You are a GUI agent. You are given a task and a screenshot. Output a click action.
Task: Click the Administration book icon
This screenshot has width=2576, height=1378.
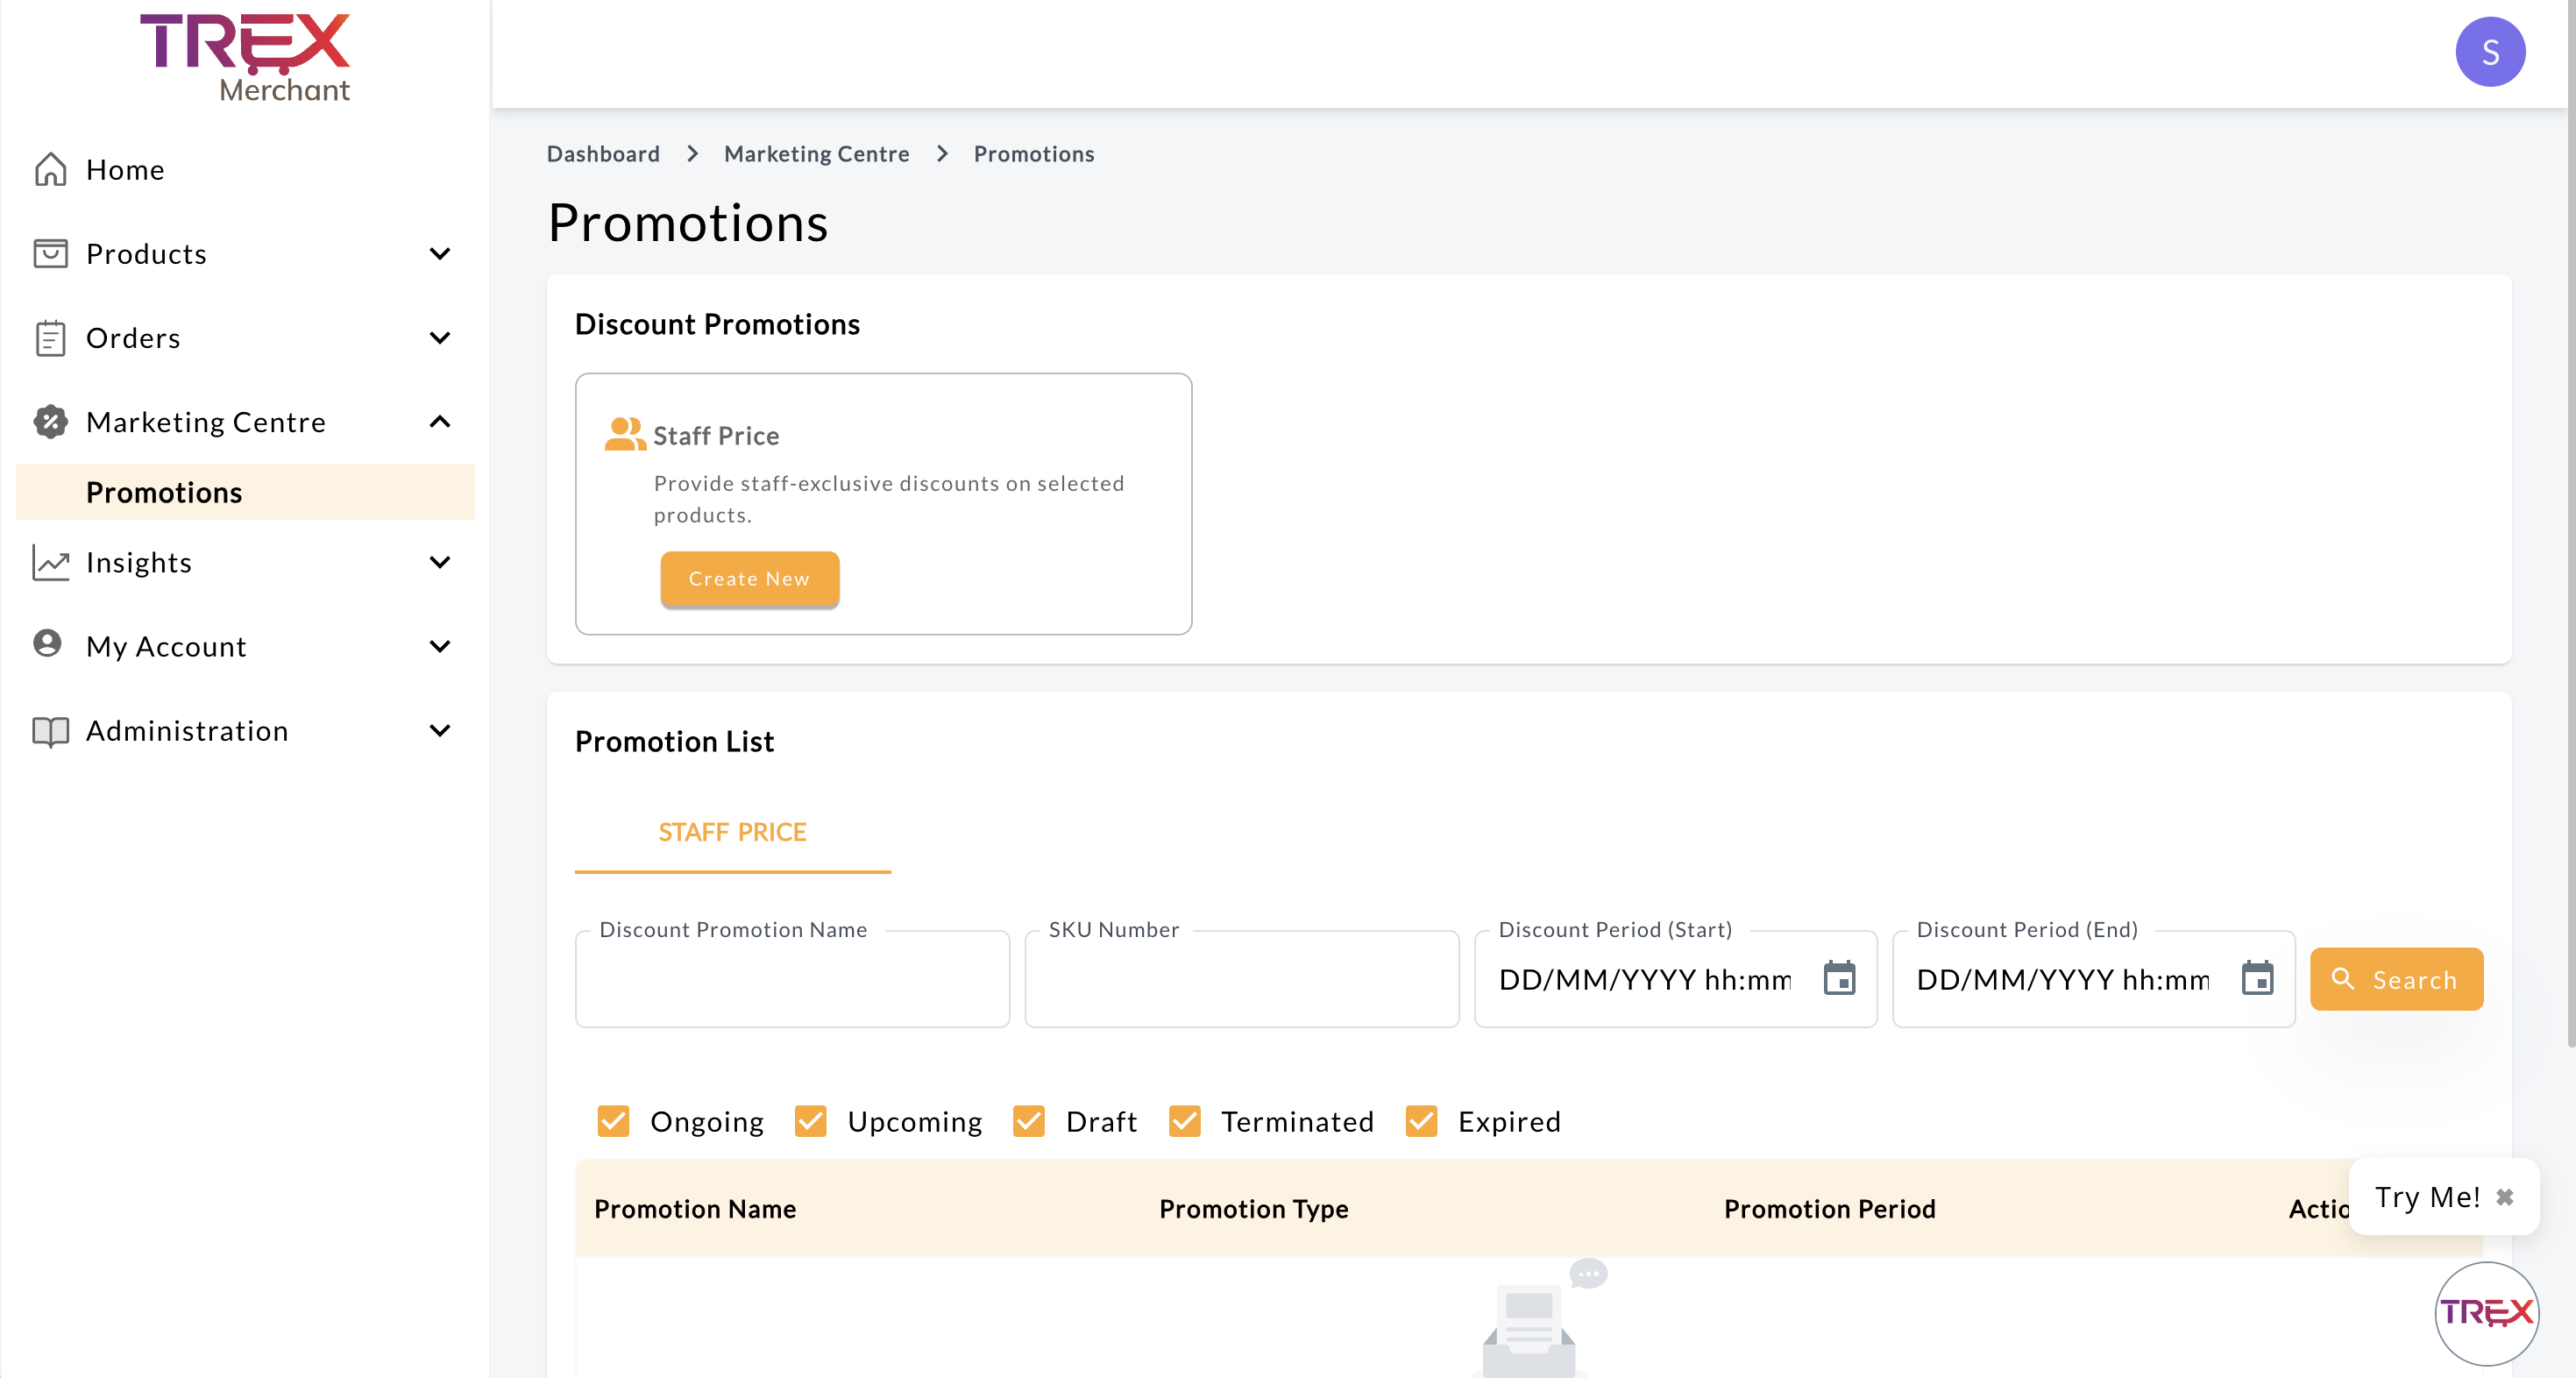[49, 731]
